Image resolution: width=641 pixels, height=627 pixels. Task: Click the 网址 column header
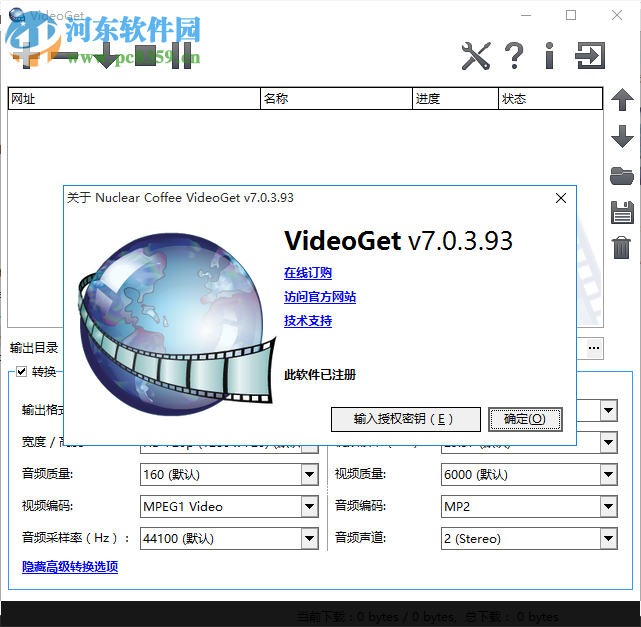[x=134, y=99]
